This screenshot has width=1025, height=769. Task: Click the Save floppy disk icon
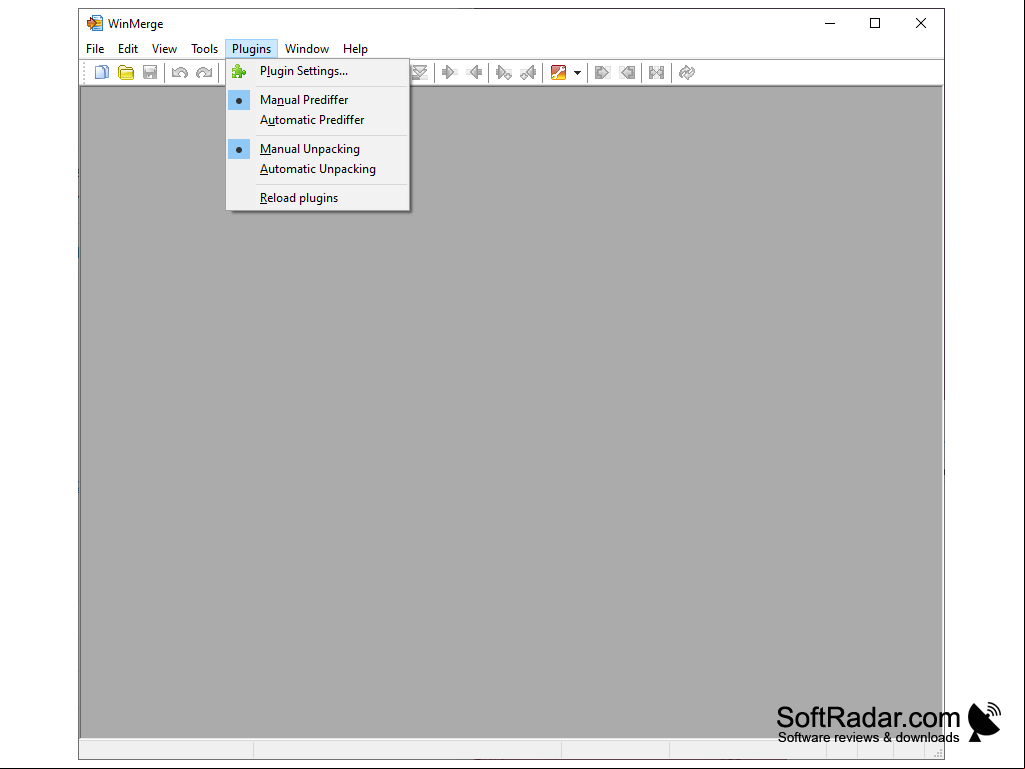click(x=150, y=73)
